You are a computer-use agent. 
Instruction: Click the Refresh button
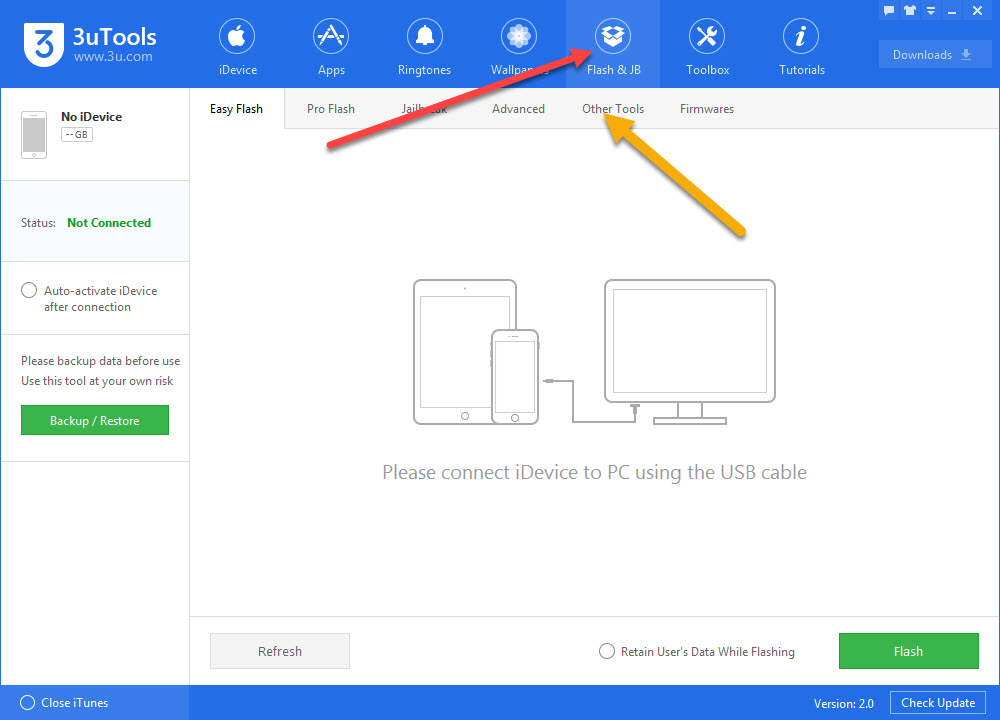click(280, 651)
